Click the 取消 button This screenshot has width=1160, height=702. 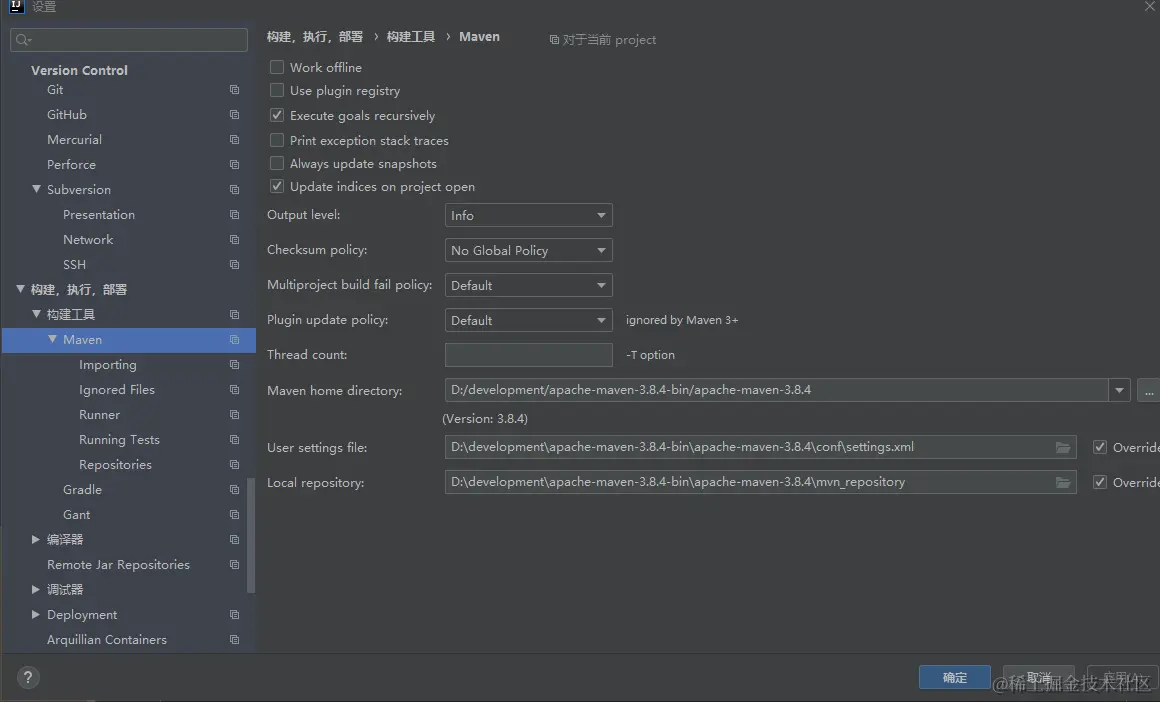click(1039, 678)
